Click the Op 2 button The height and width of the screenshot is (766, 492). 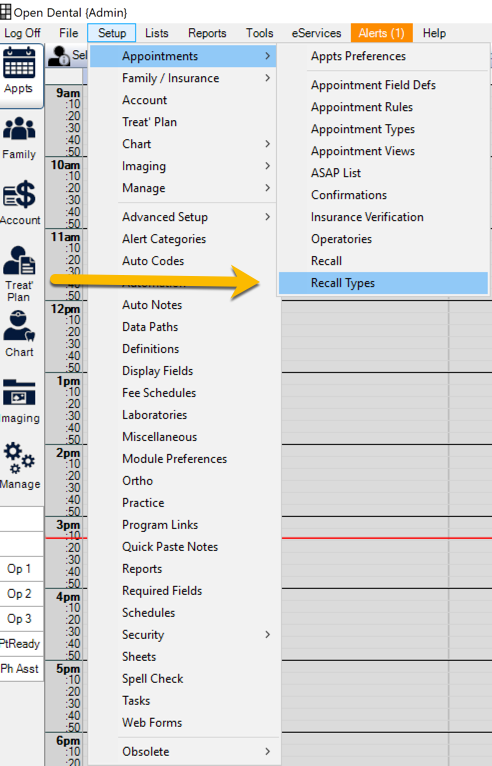click(21, 594)
